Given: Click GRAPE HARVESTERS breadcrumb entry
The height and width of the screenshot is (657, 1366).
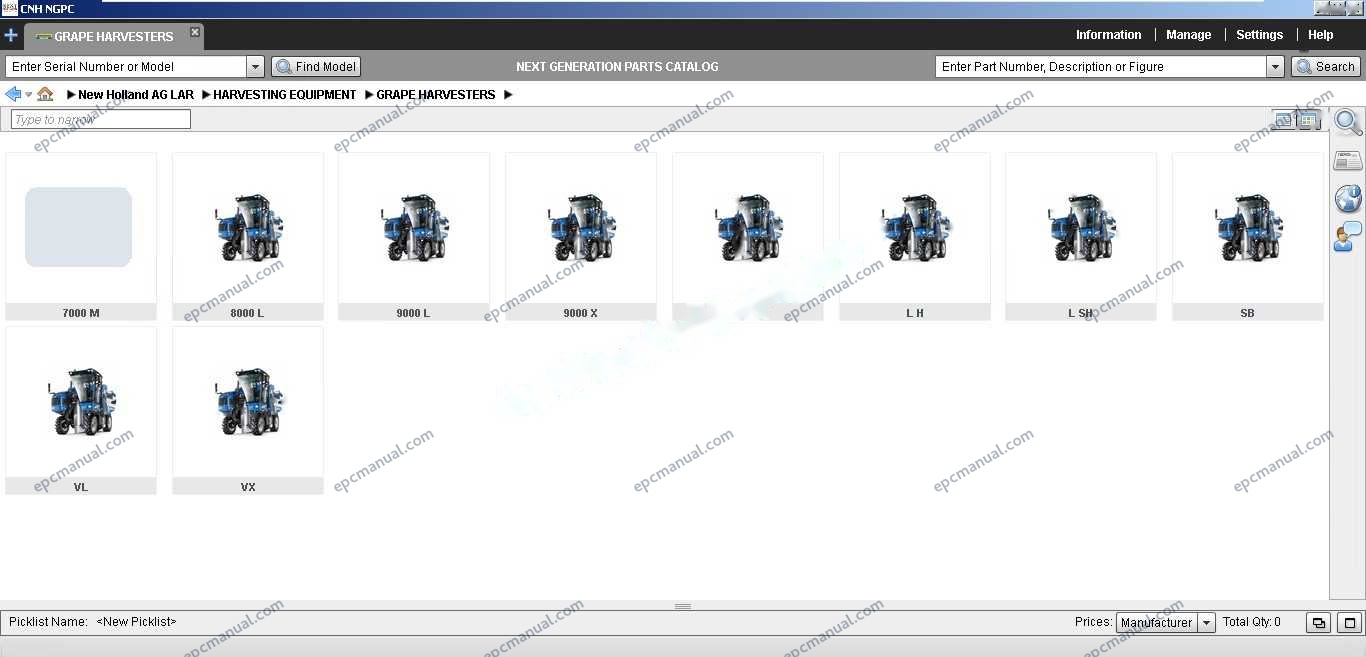Looking at the screenshot, I should click(435, 94).
